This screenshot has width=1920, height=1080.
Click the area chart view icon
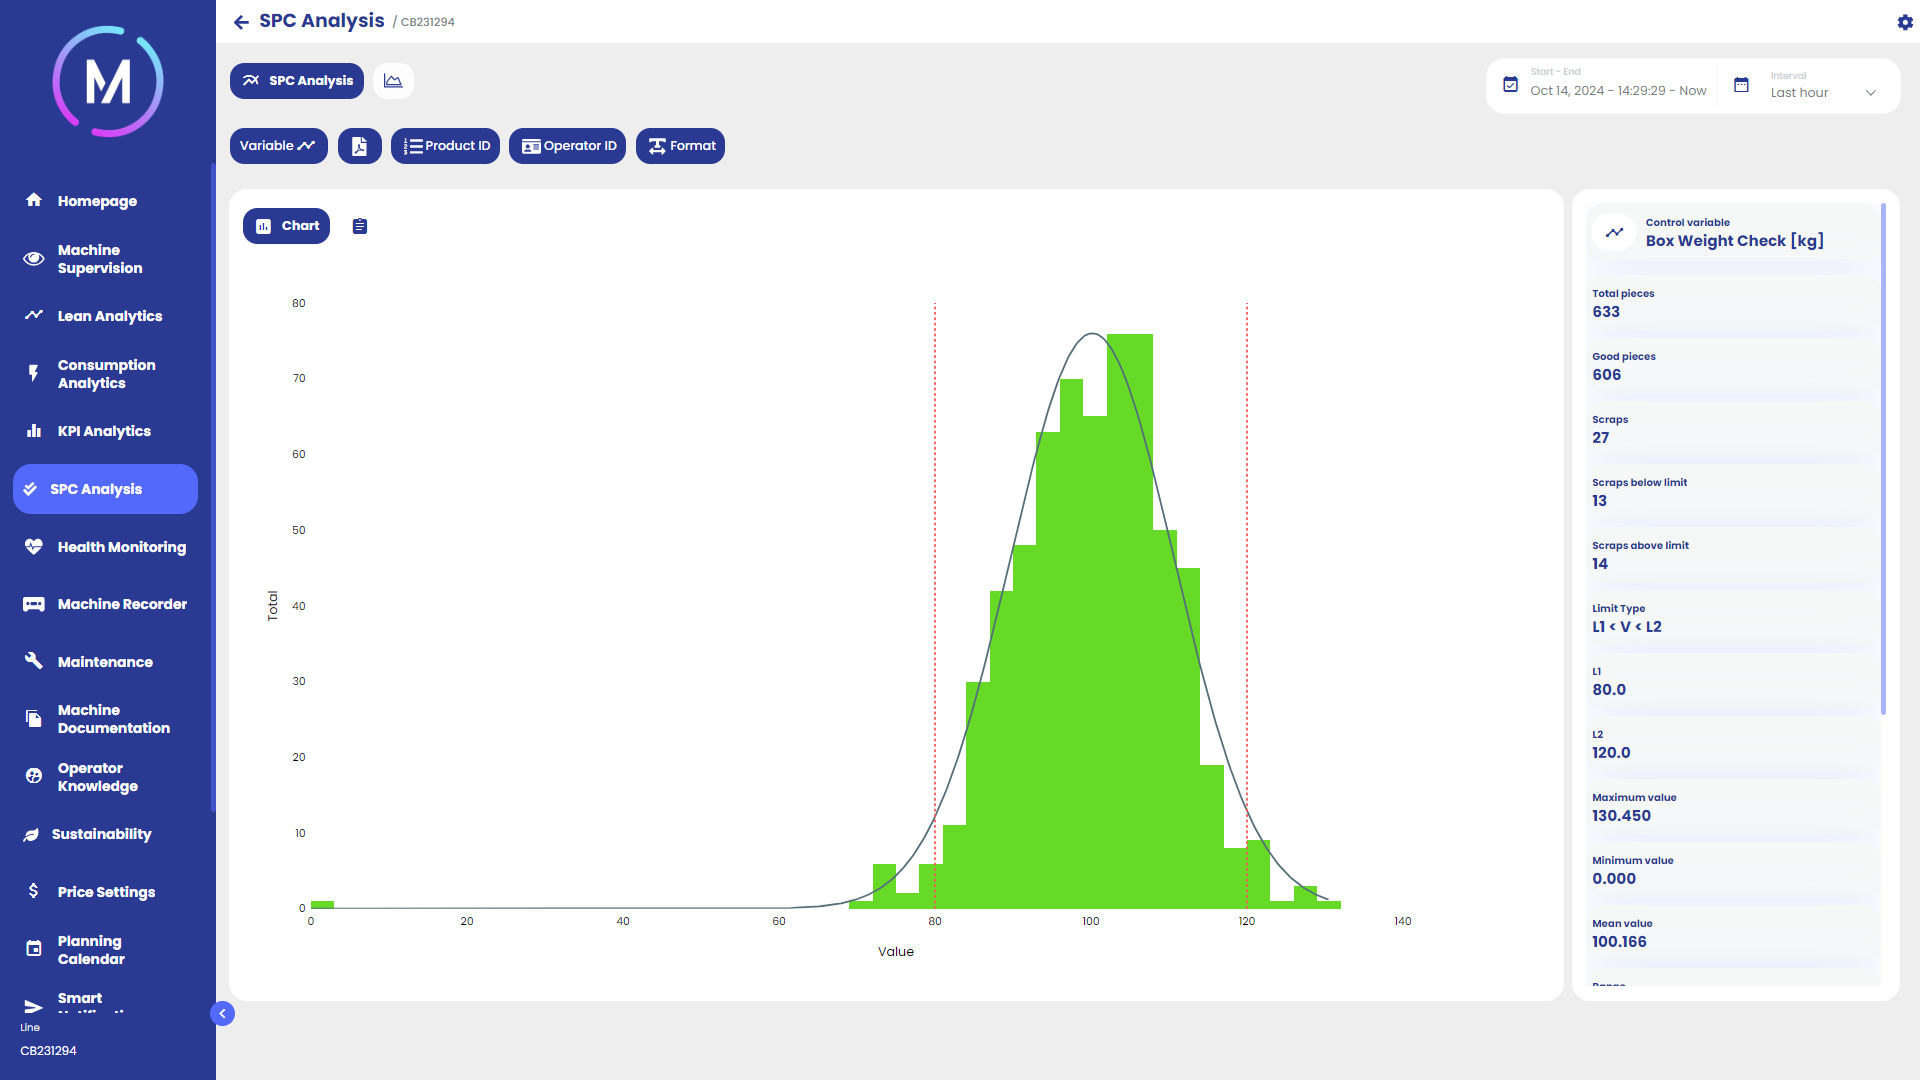[393, 81]
